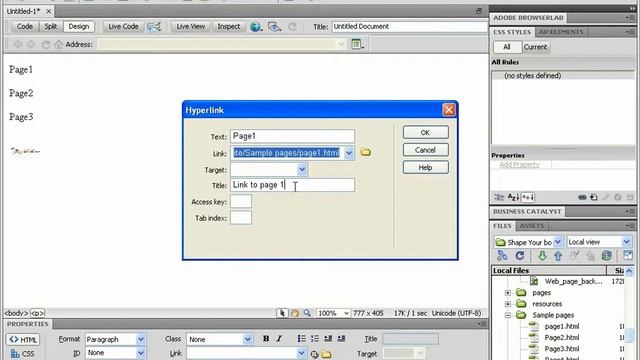Expand the pages folder

(508, 293)
